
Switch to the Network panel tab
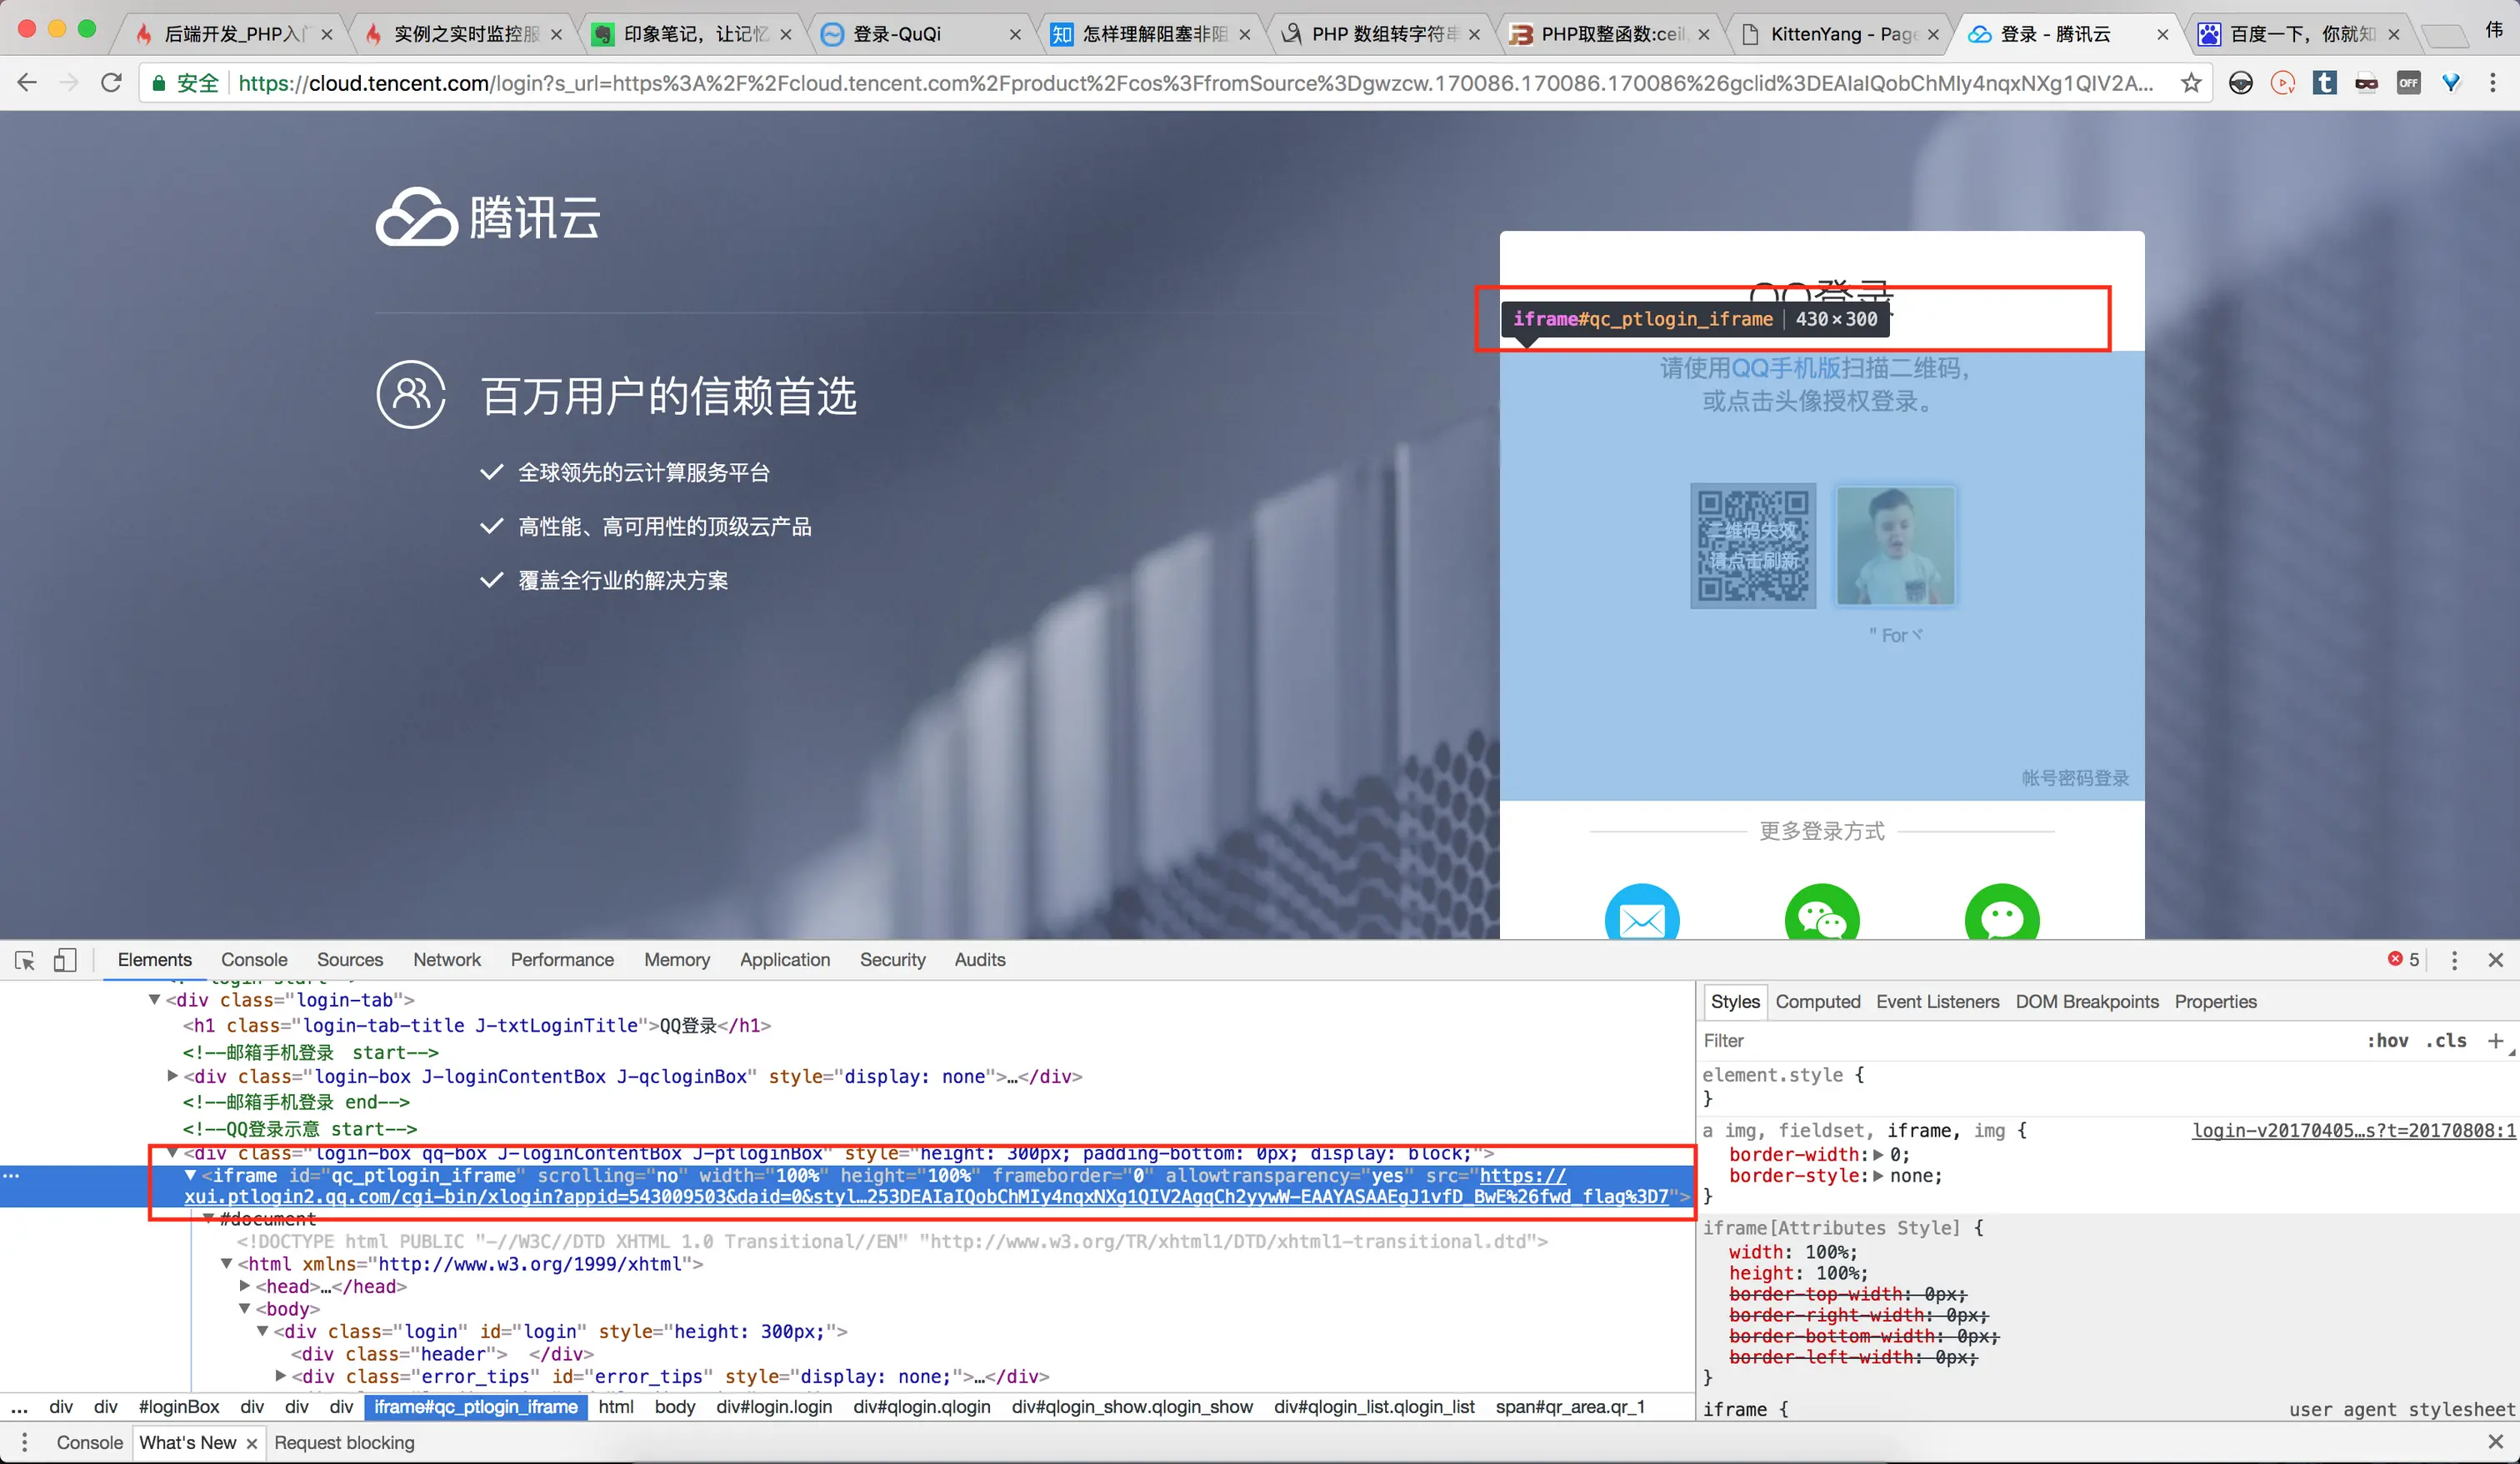click(x=446, y=960)
